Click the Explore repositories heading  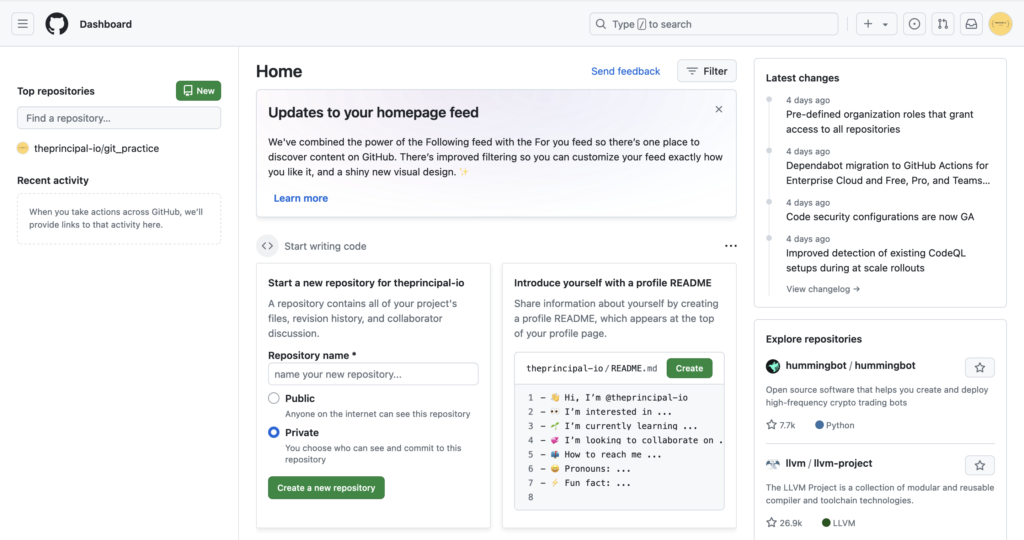[x=814, y=339]
